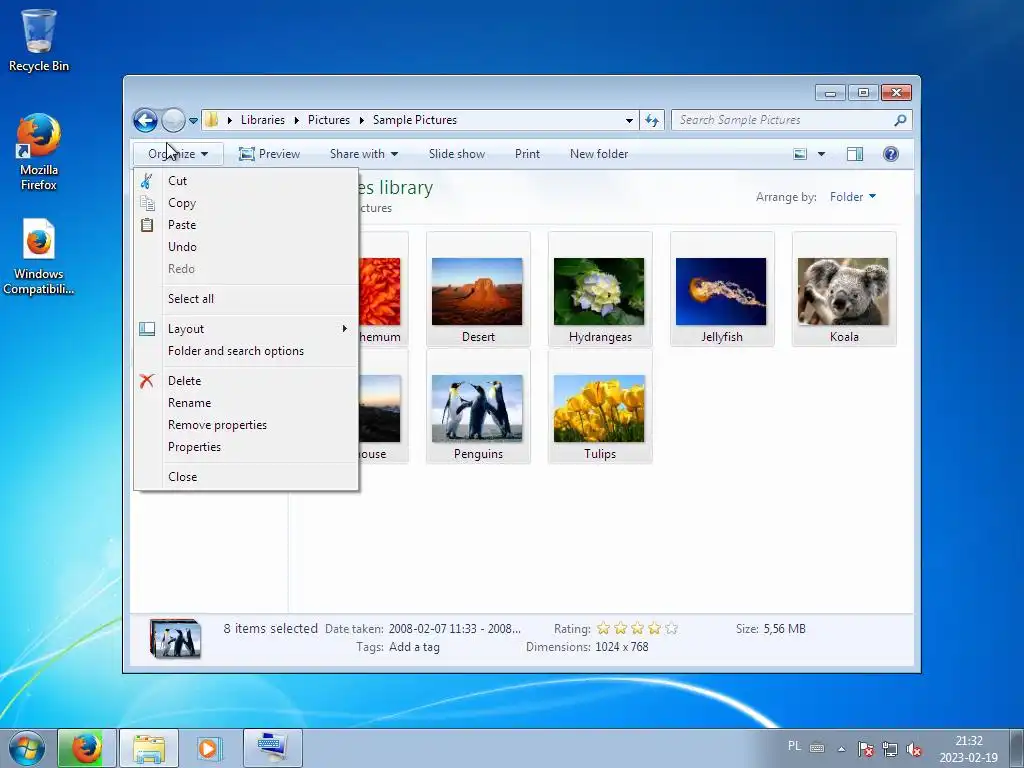
Task: Show hidden tray icons arrow
Action: (x=842, y=749)
